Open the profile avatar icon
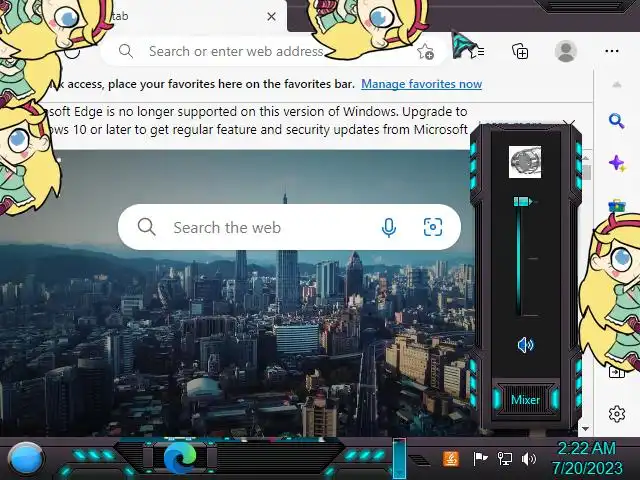 click(x=566, y=51)
